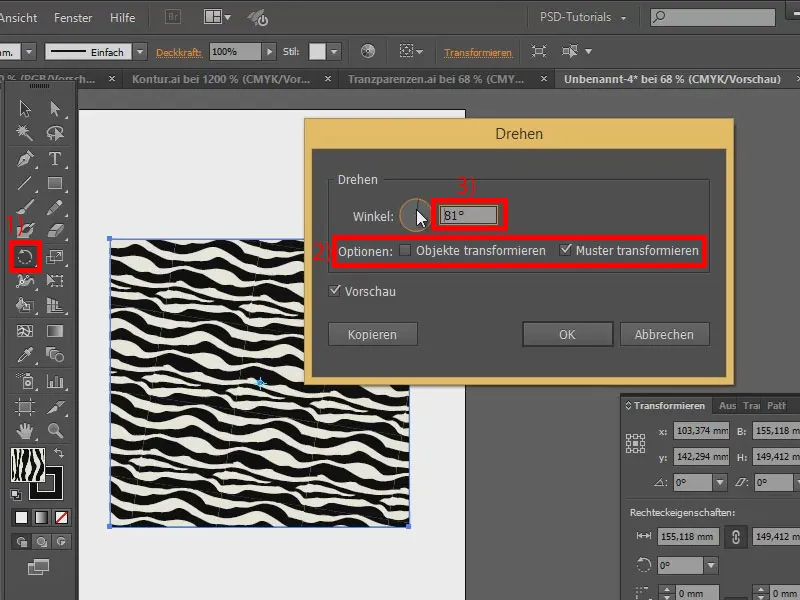Choose the Symbol Sprayer tool
The image size is (800, 600).
click(24, 381)
